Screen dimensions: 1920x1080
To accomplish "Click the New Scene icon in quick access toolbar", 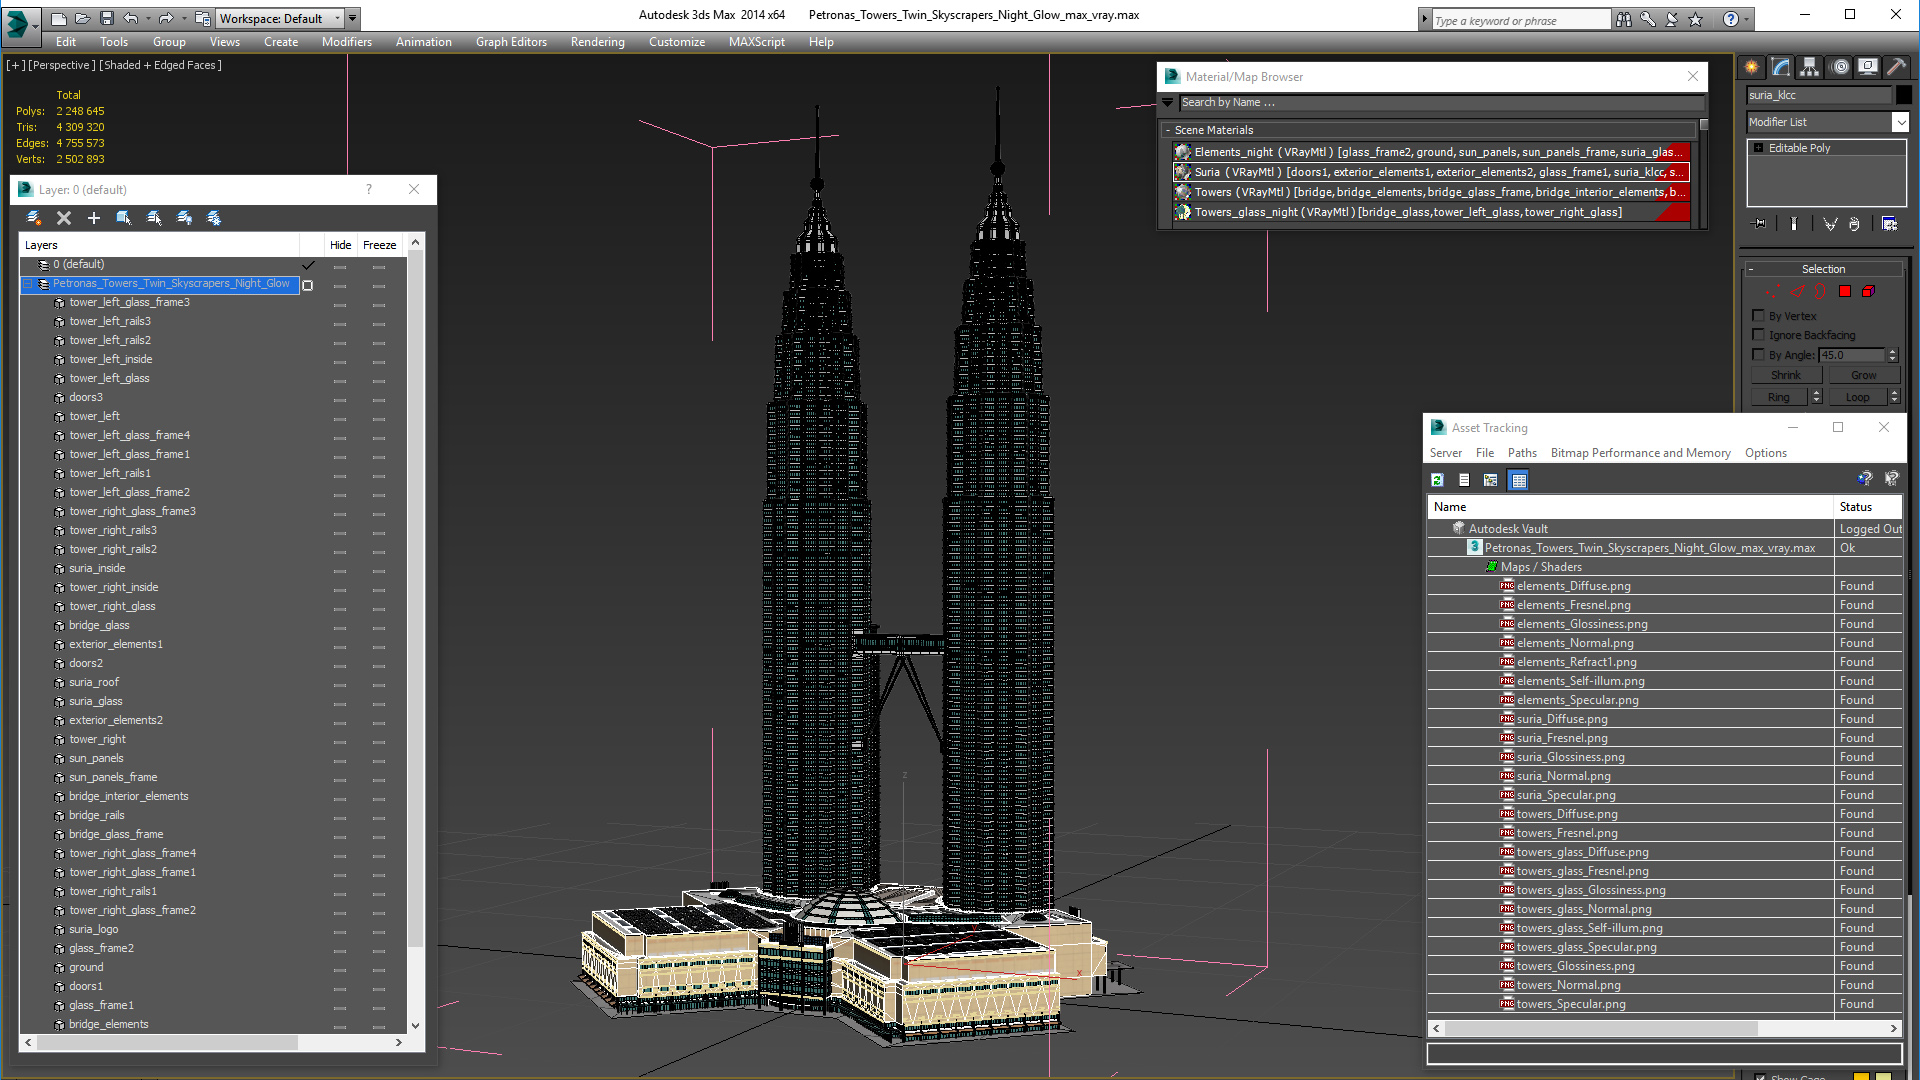I will (x=59, y=18).
